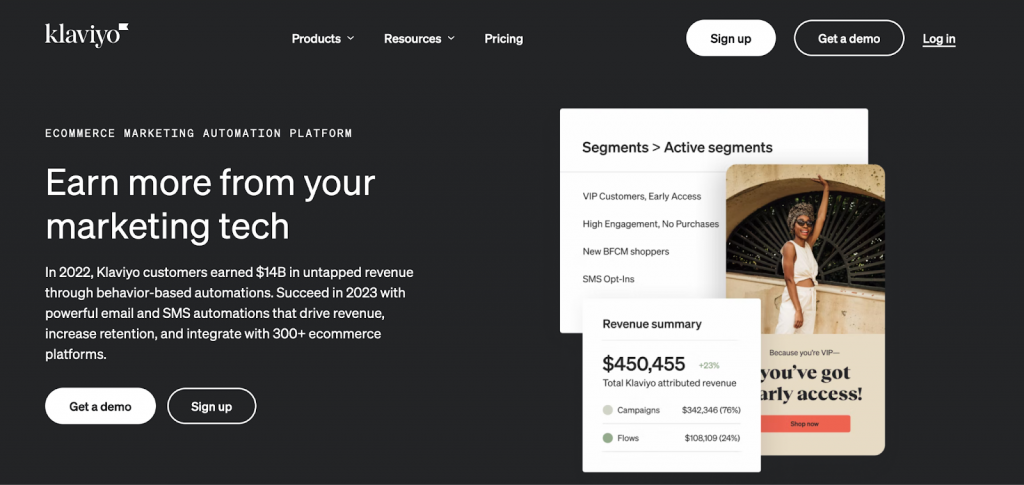Click the header Sign up button
This screenshot has height=485, width=1024.
730,38
